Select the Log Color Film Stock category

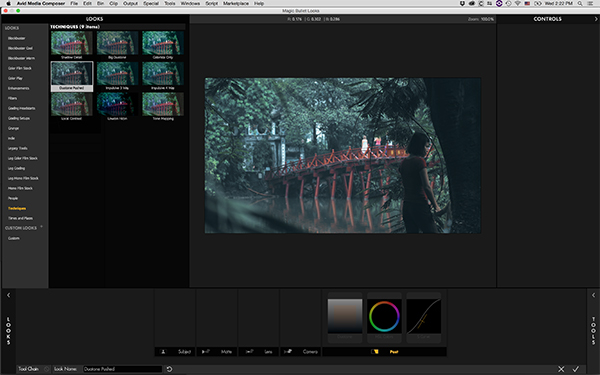coord(23,158)
